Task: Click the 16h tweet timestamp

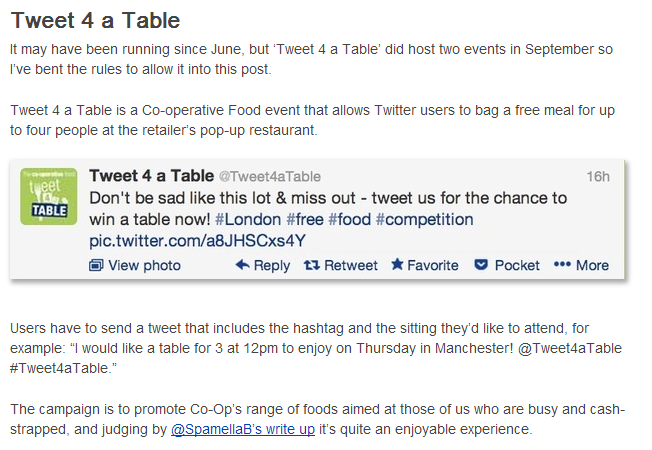Action: pos(598,177)
